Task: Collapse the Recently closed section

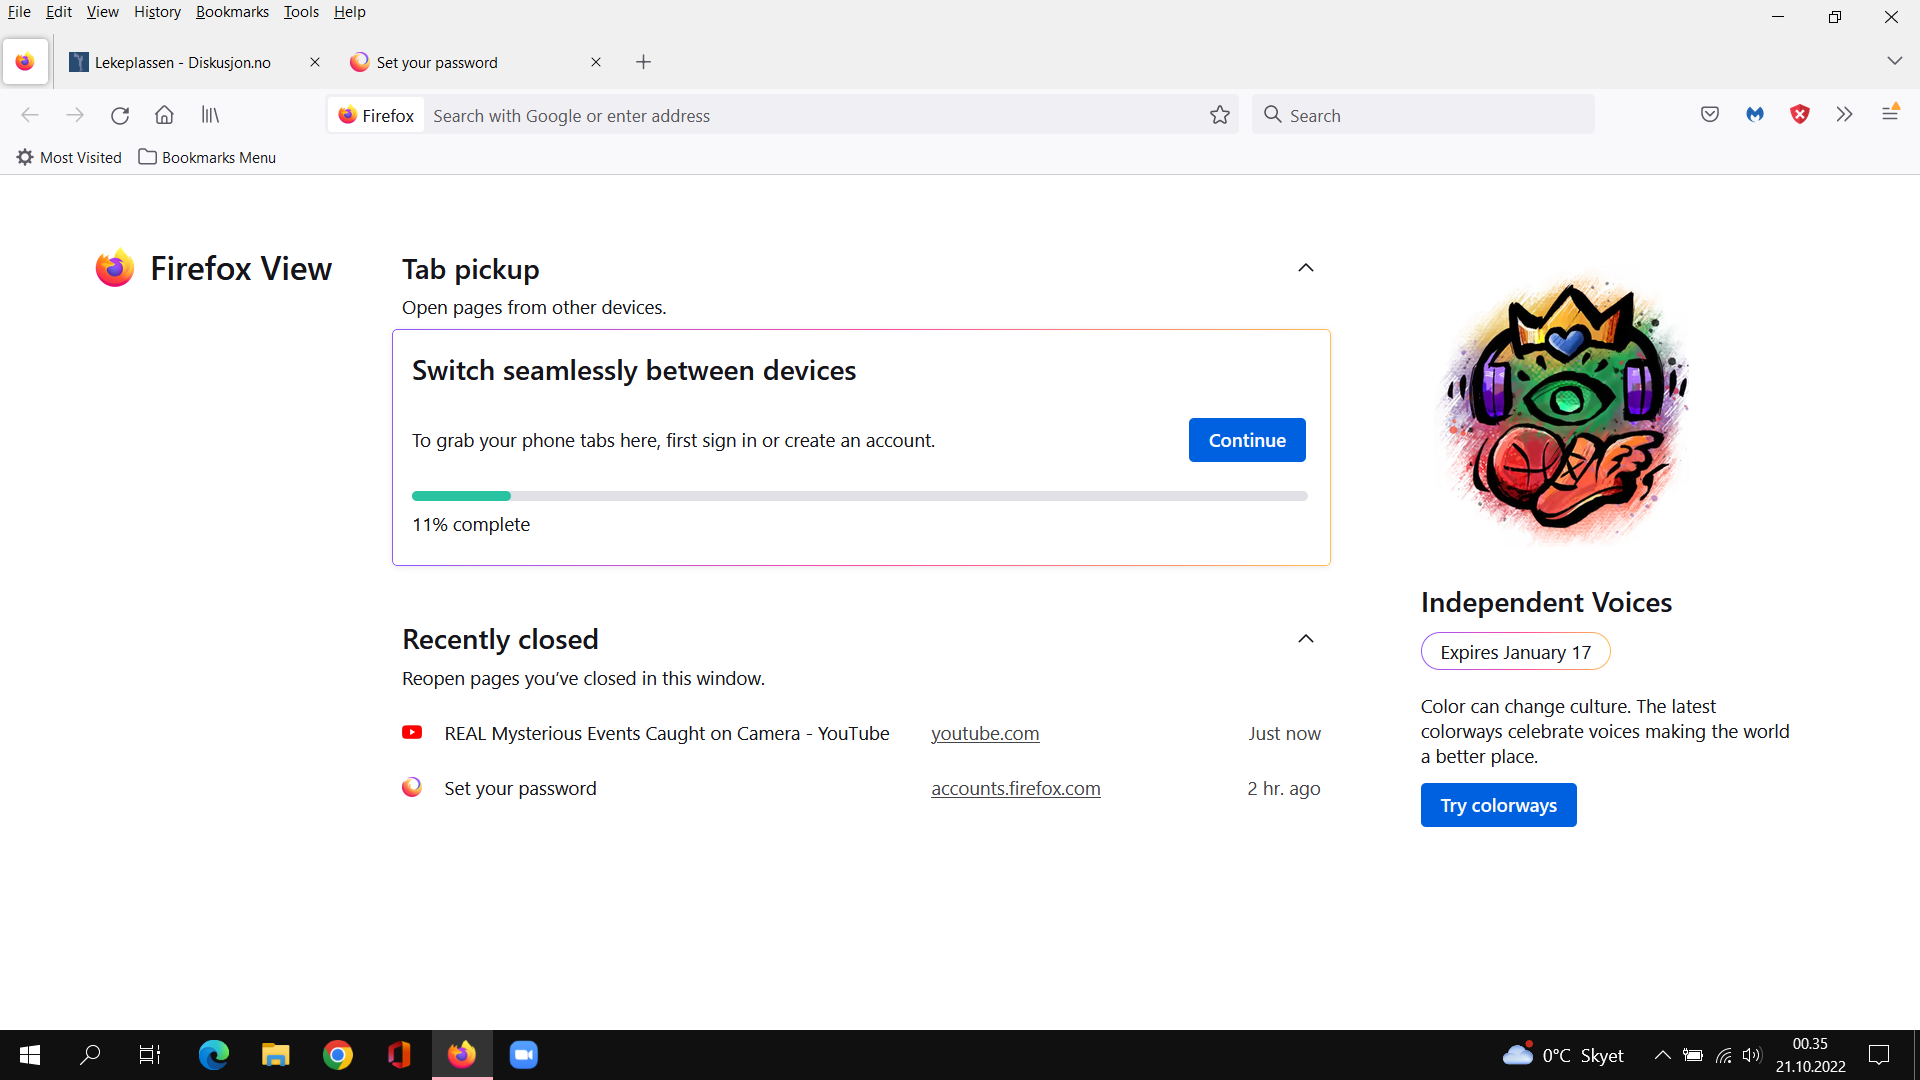Action: [x=1306, y=639]
